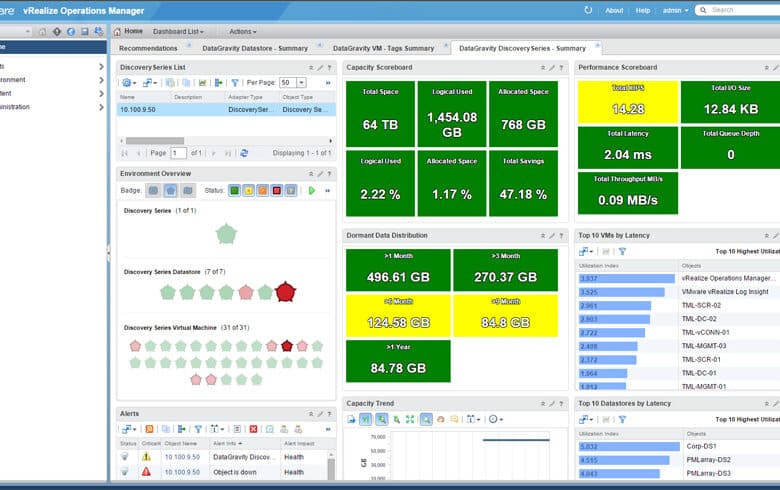Edit the Dormant Data Distribution widget with pencil icon
This screenshot has width=780, height=490.
[552, 236]
